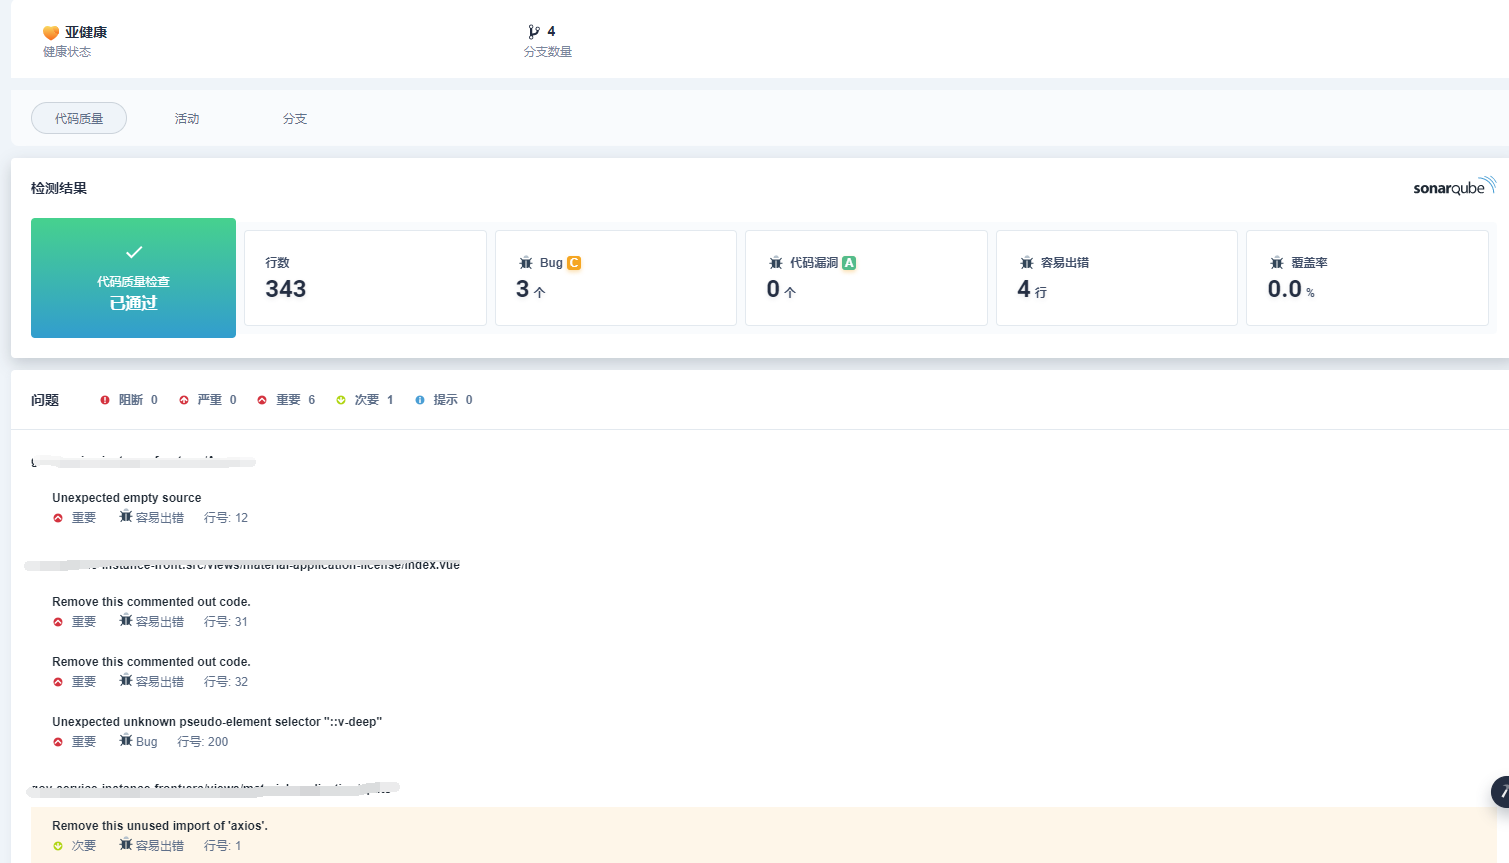Click the coverage value 0.0%
The width and height of the screenshot is (1509, 863).
pyautogui.click(x=1291, y=290)
